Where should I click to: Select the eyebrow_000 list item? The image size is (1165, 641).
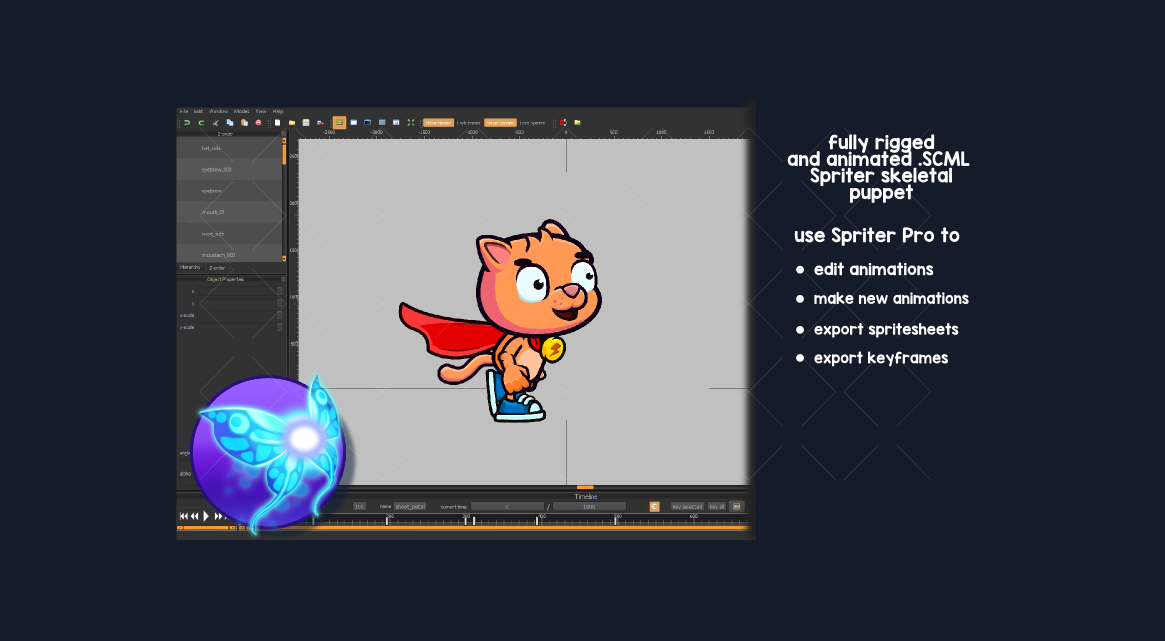tap(229, 169)
